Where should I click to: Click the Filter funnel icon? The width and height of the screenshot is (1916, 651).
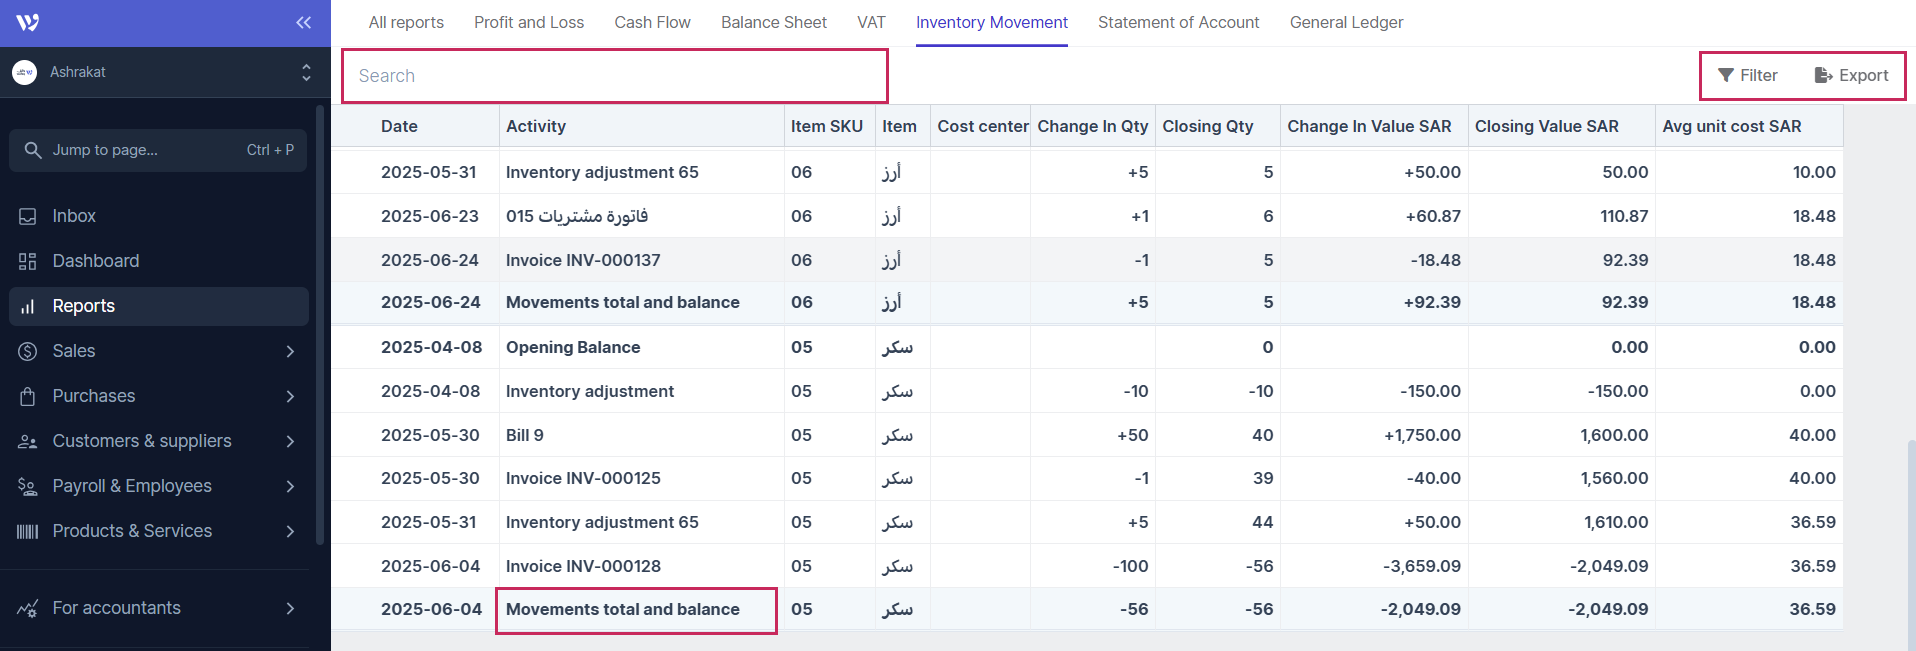(1725, 75)
